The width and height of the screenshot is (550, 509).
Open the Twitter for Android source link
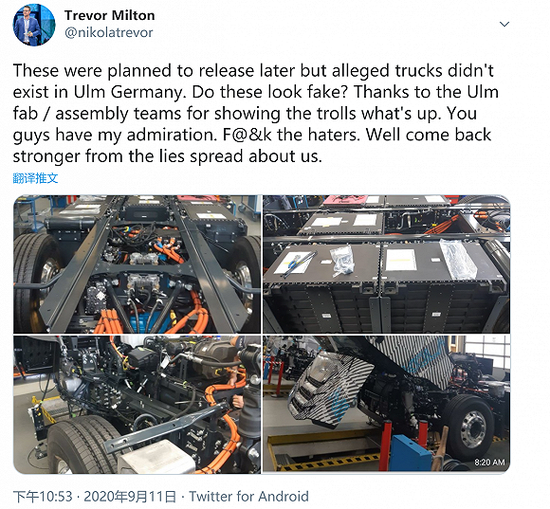click(x=249, y=497)
